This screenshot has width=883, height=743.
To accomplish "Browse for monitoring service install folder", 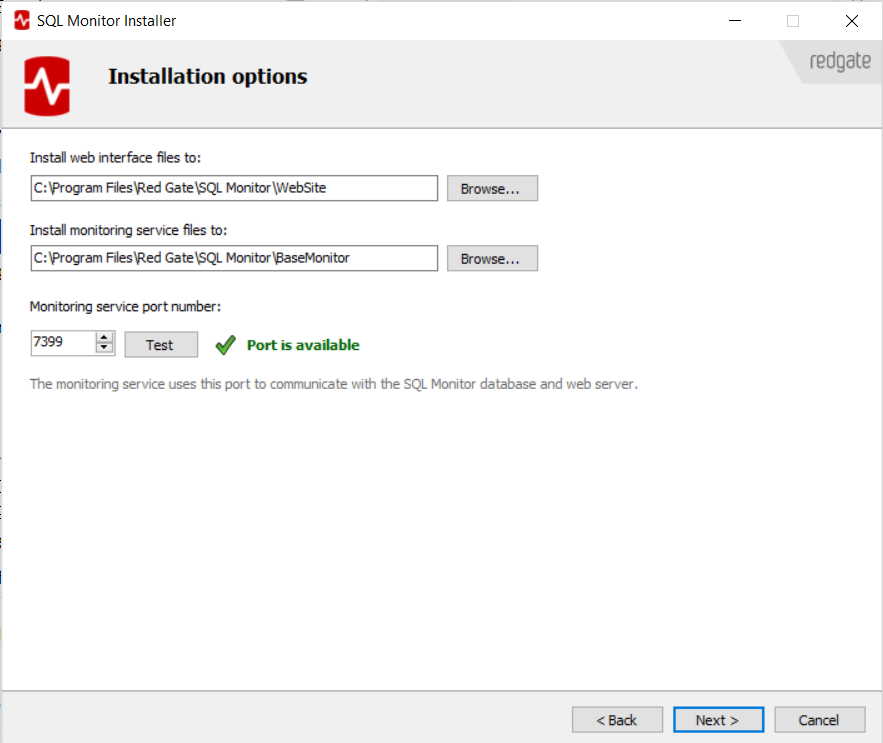I will 491,258.
